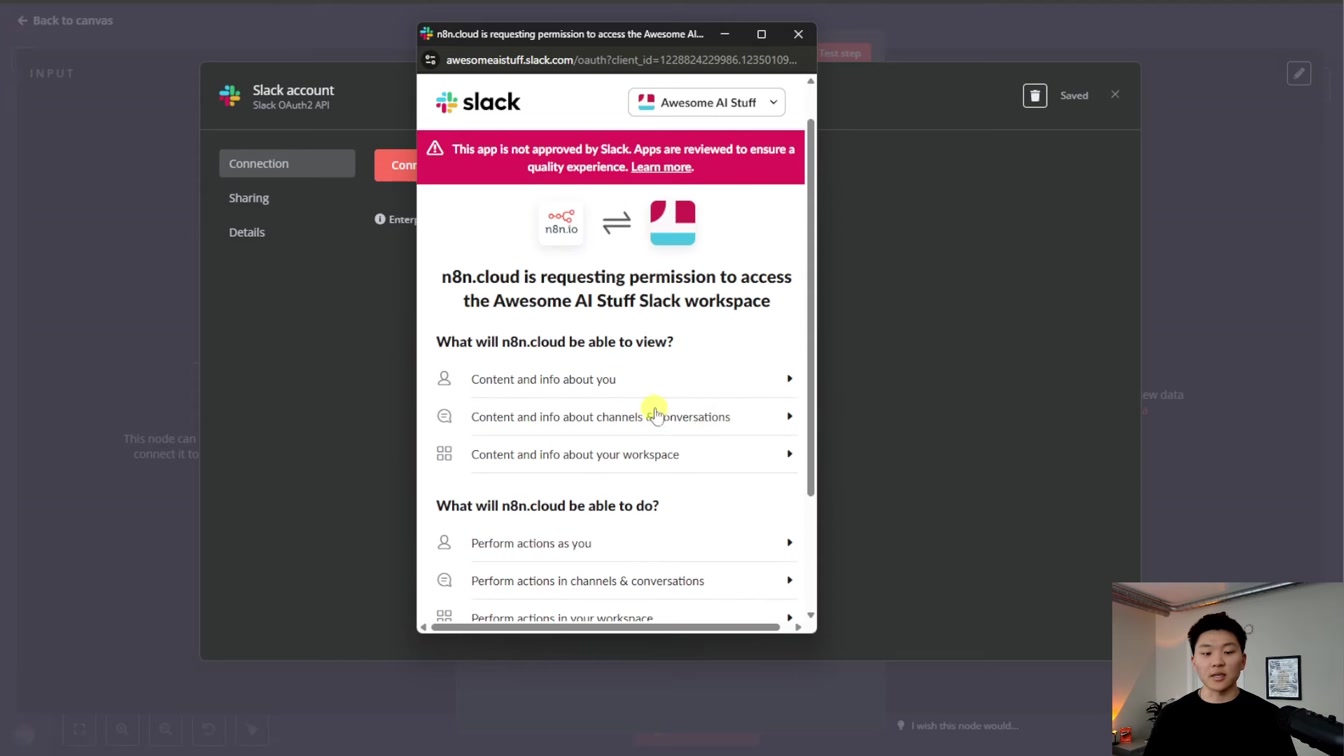Click chat icon beside 'Content and info about channels'
Viewport: 1344px width, 756px height.
point(444,416)
